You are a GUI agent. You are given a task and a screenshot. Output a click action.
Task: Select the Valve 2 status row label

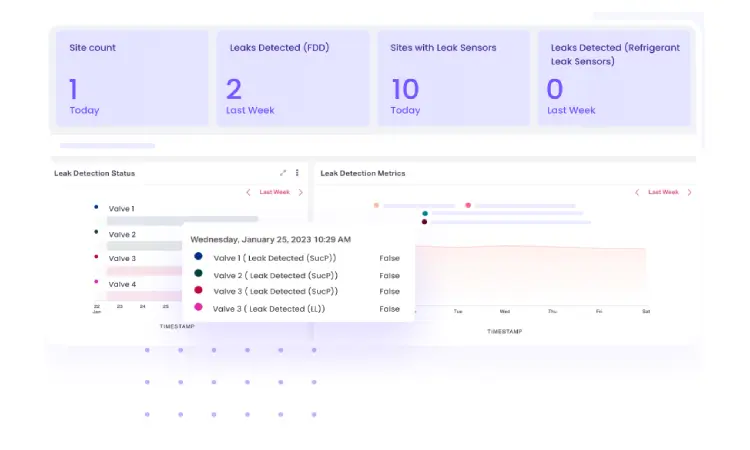[x=122, y=234]
